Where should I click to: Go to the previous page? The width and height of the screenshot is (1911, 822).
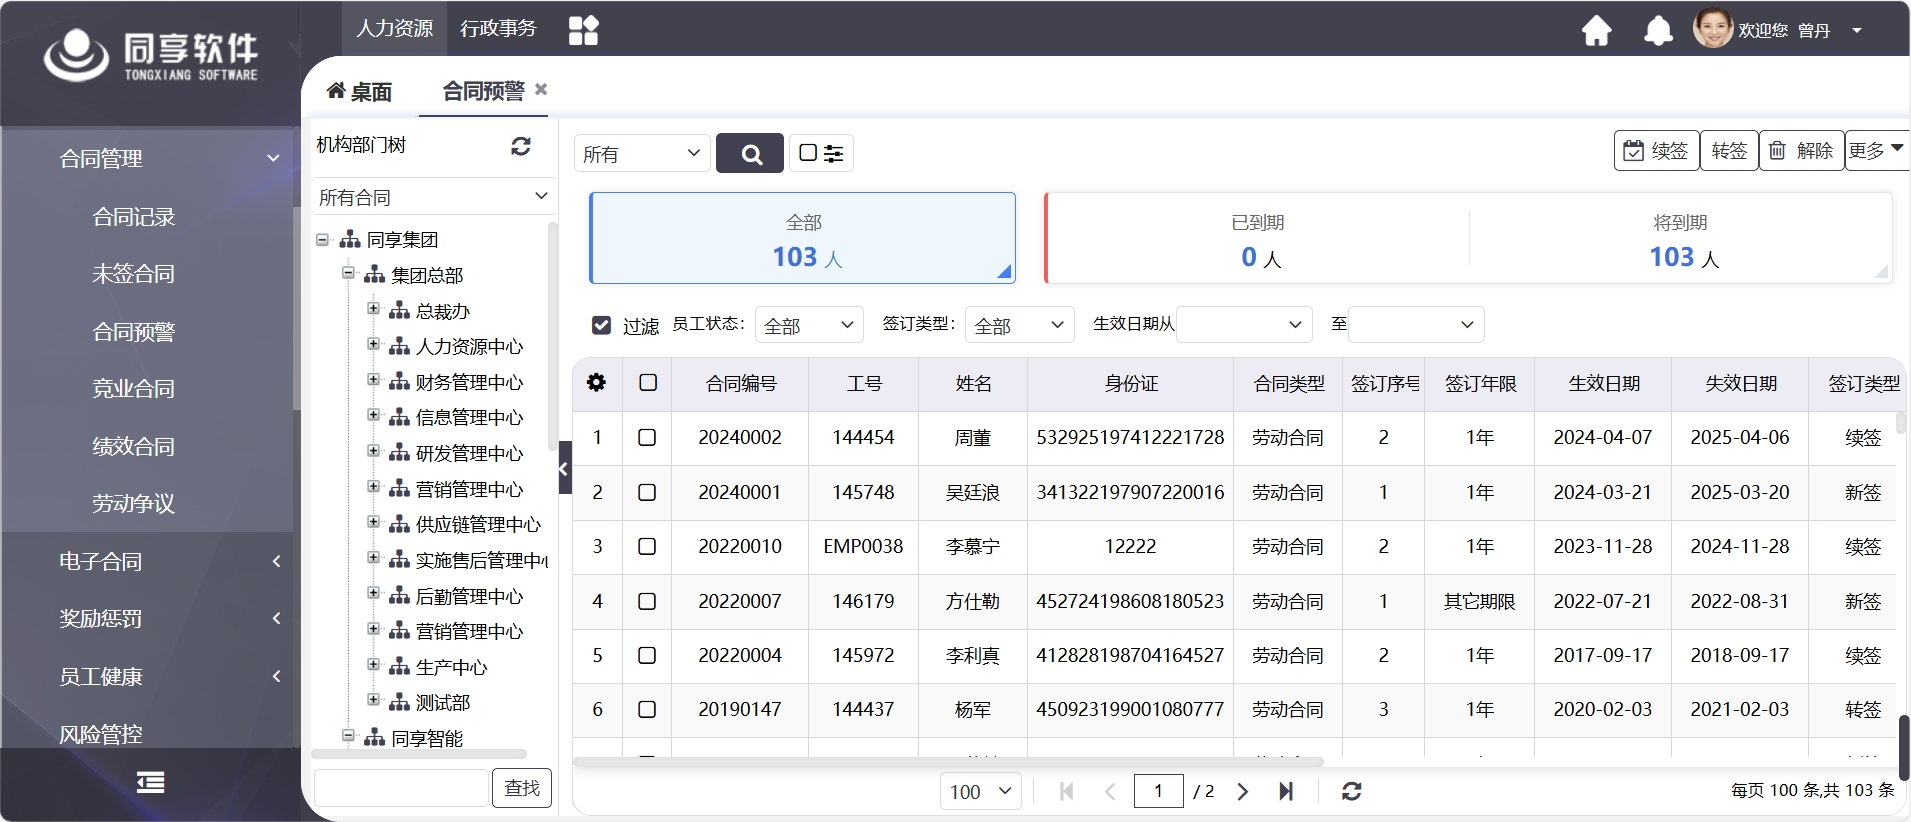[1110, 791]
